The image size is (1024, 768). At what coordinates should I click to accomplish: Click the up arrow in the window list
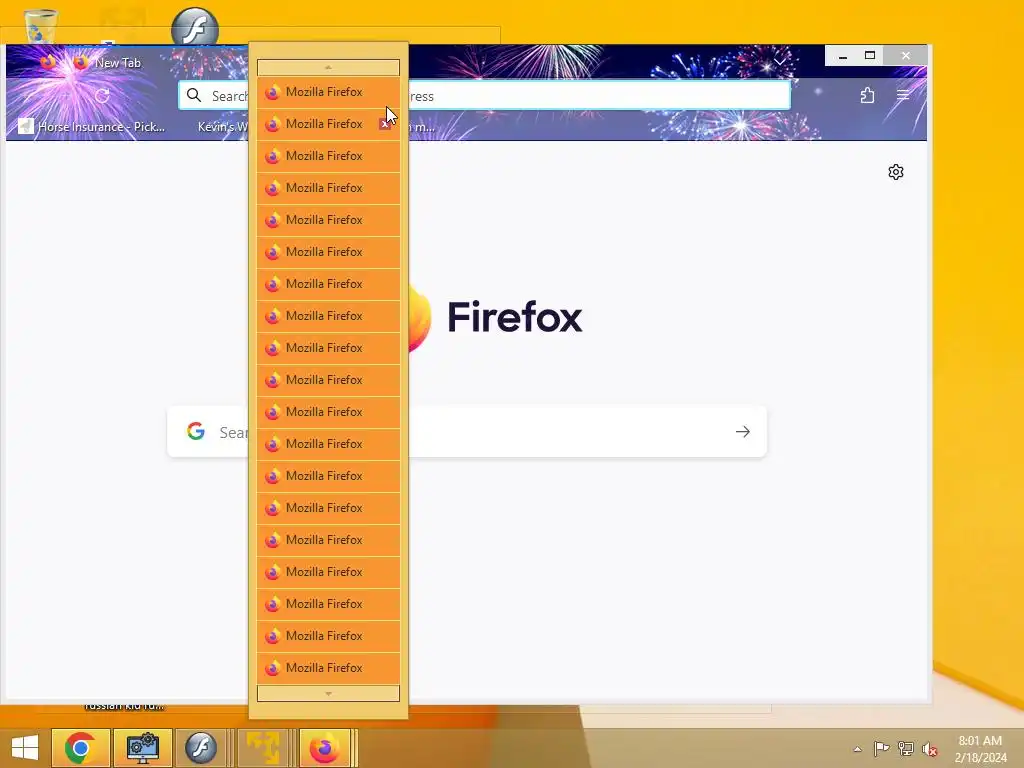[x=328, y=67]
